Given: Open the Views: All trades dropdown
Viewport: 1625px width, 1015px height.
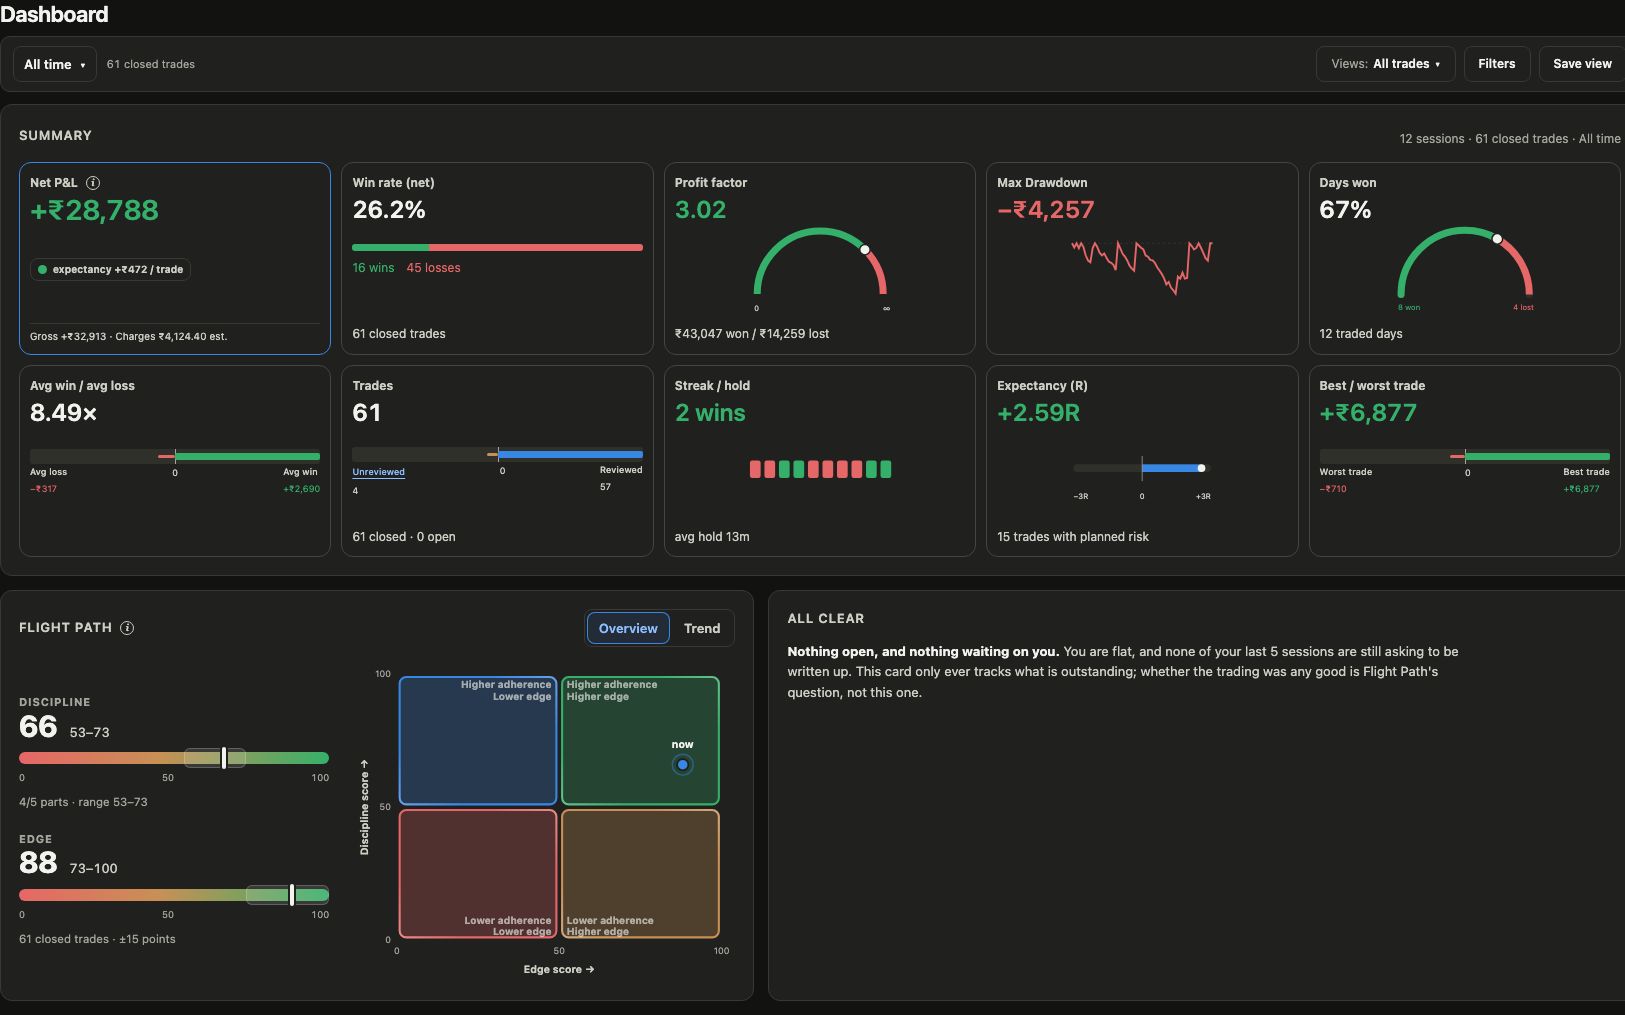Looking at the screenshot, I should [1385, 64].
